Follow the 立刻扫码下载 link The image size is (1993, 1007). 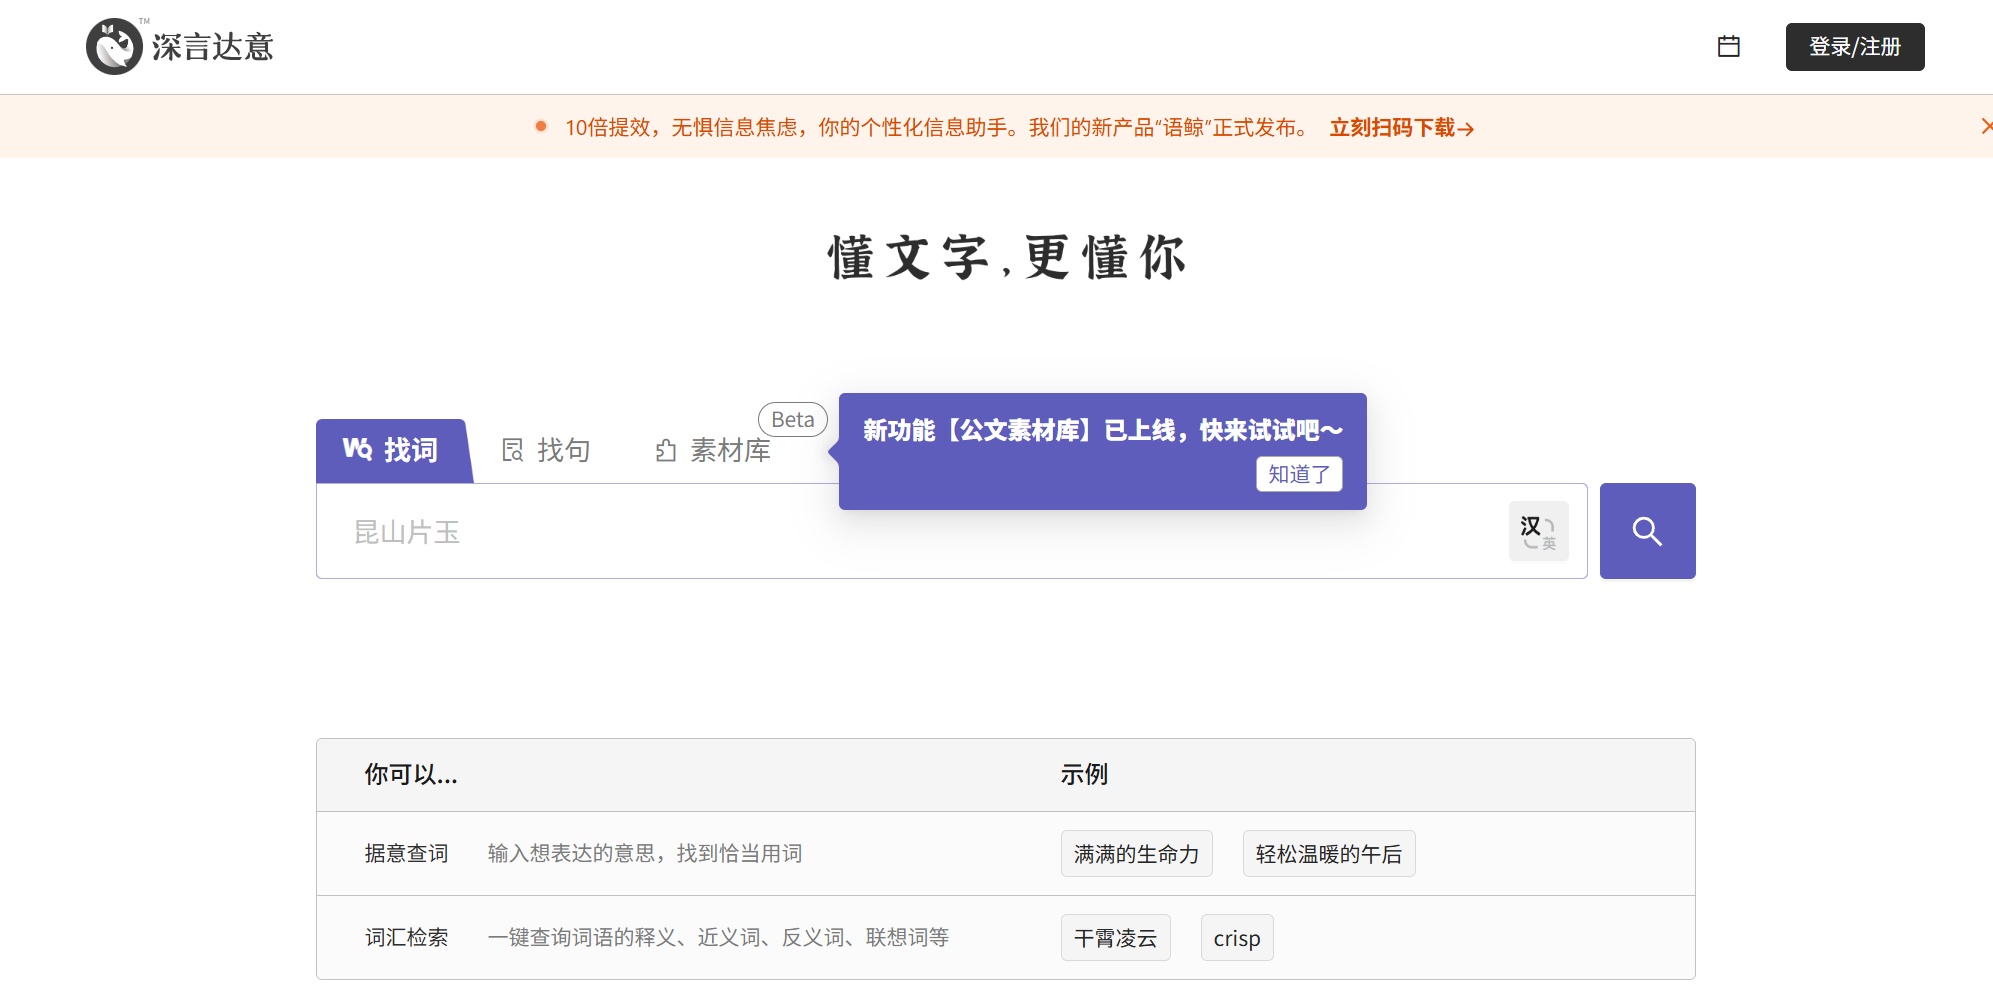[1401, 128]
